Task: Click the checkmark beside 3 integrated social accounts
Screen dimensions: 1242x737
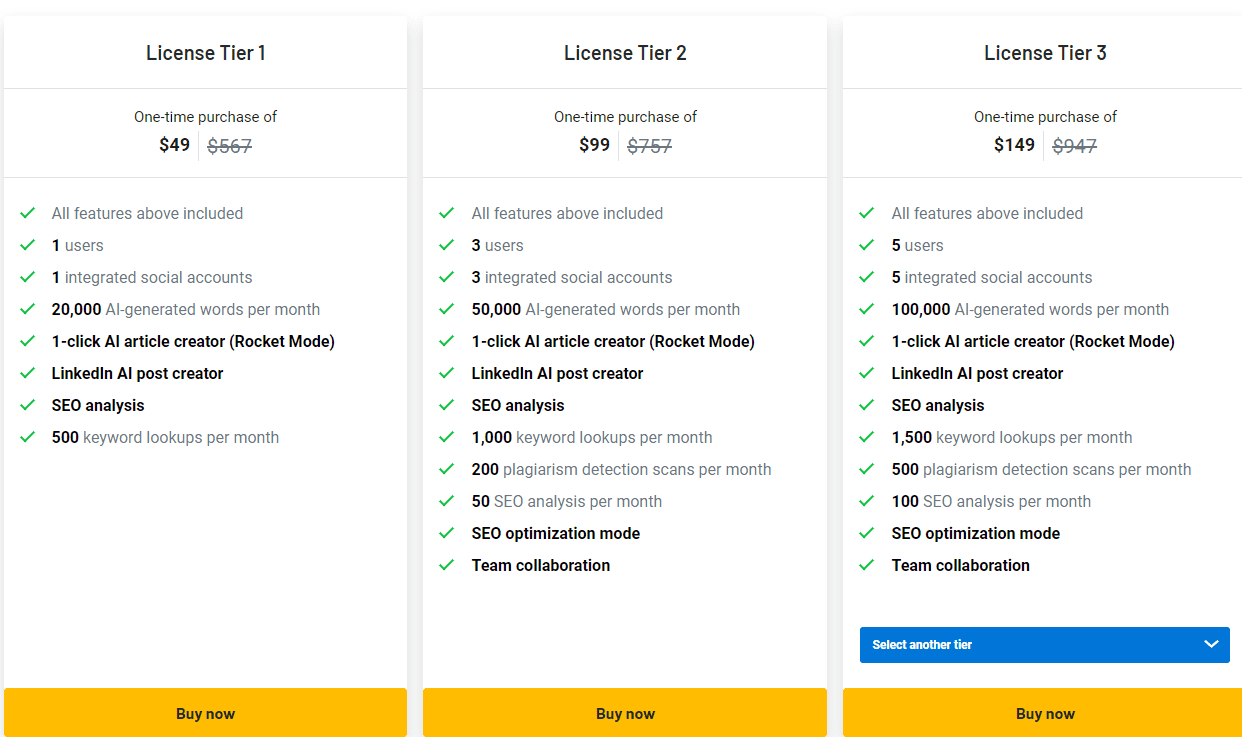Action: [447, 277]
